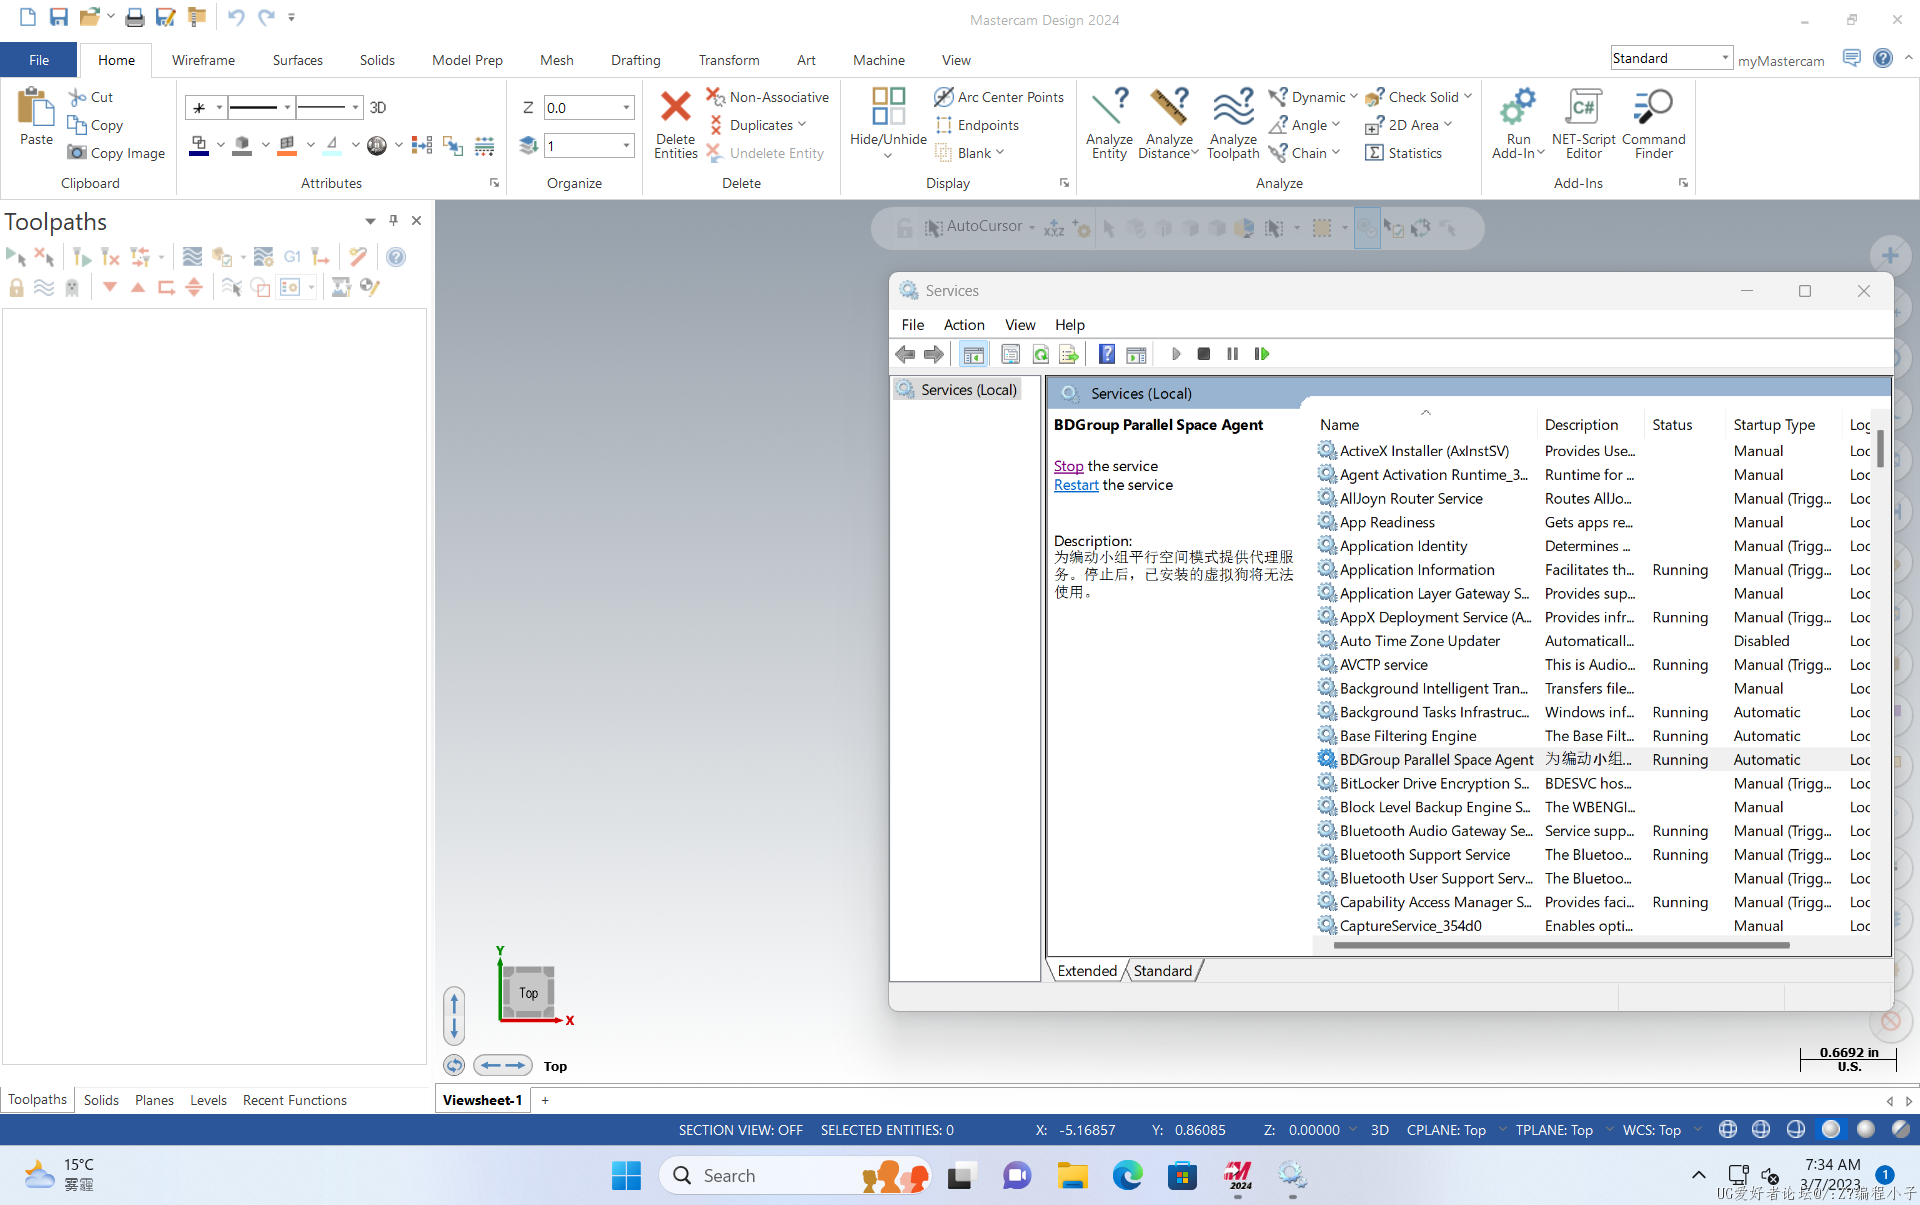Screen dimensions: 1920x1205
Task: Expand the Check Solid dropdown
Action: click(1468, 97)
